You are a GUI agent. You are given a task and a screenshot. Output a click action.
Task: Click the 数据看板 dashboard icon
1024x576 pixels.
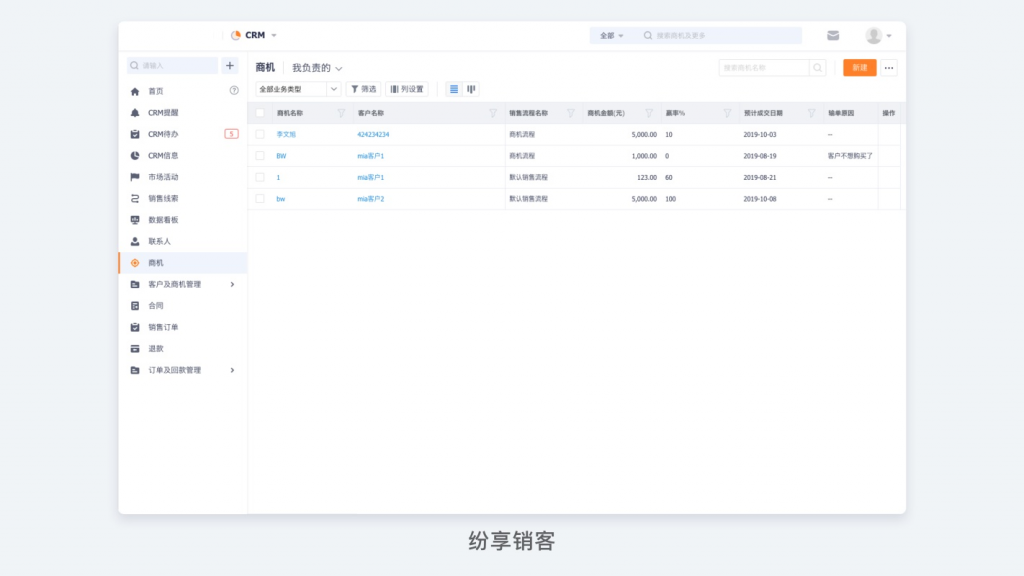(135, 220)
